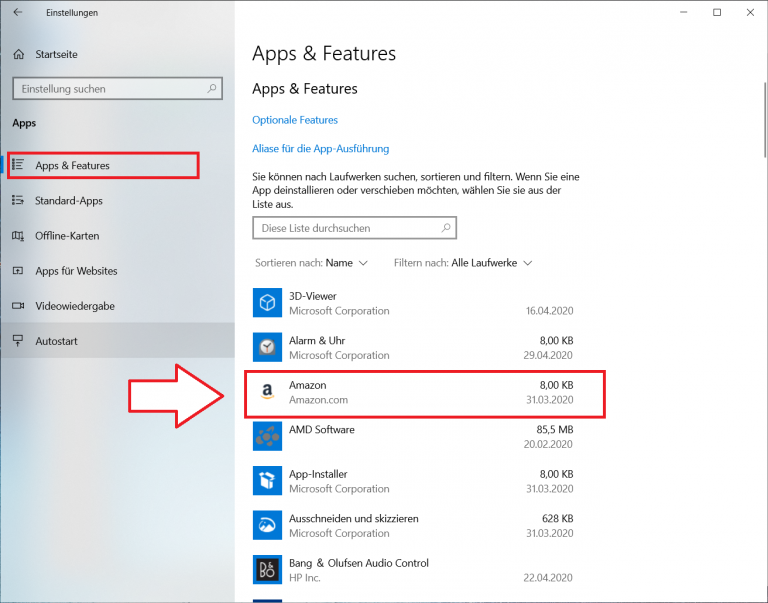This screenshot has height=603, width=768.
Task: Click the Alarm & Uhr clock icon
Action: tap(267, 347)
